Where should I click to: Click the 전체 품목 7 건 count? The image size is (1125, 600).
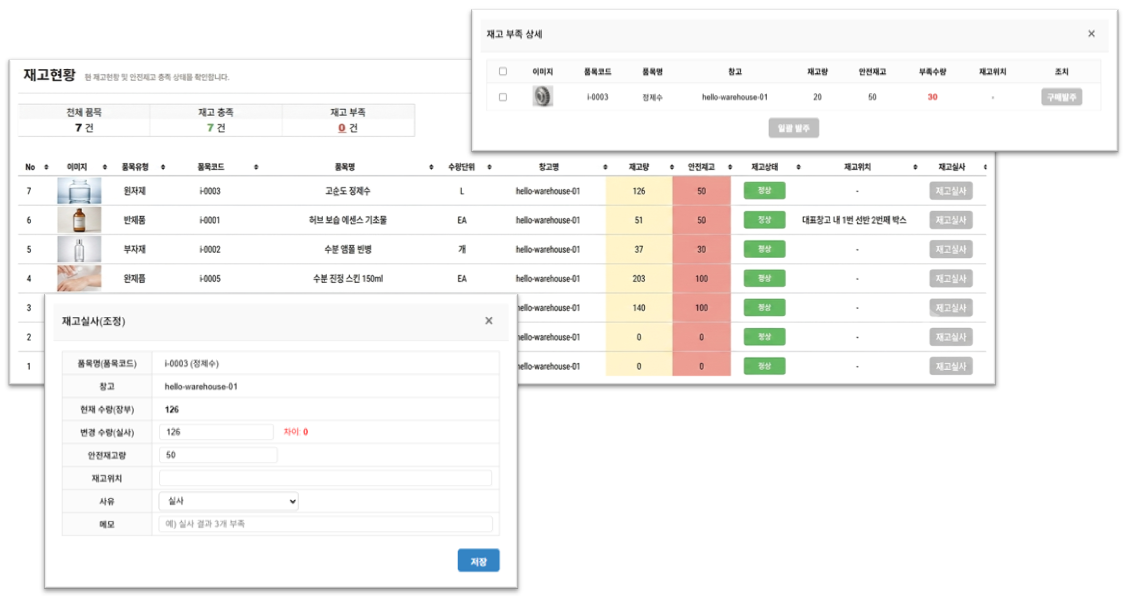point(84,128)
